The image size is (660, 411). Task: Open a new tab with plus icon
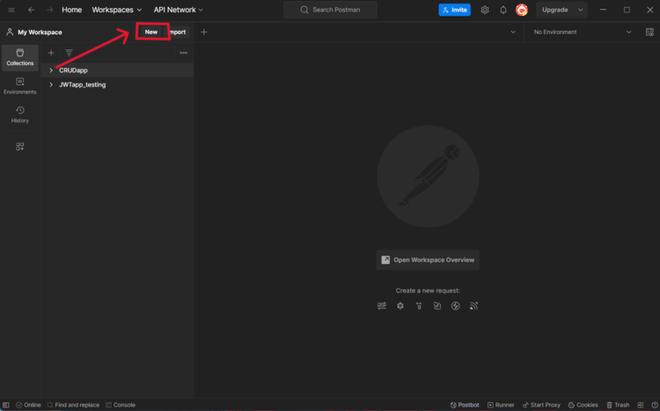[204, 32]
